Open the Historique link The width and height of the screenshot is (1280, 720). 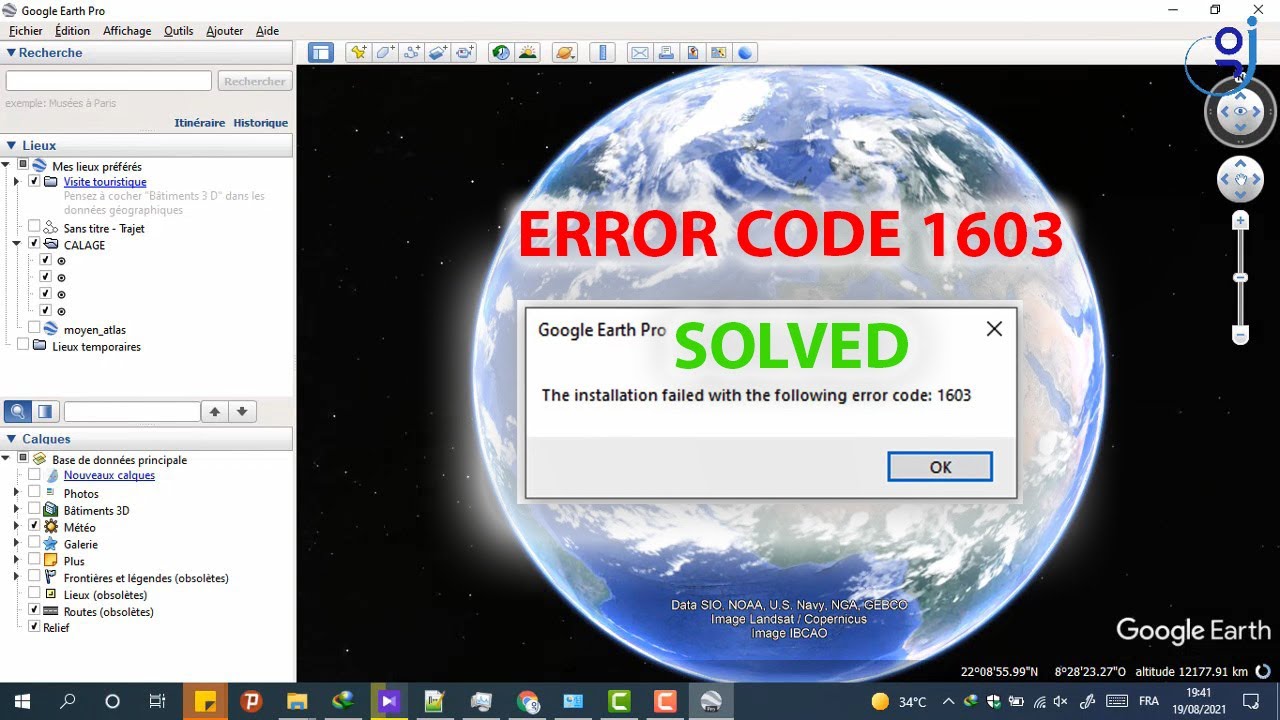261,122
